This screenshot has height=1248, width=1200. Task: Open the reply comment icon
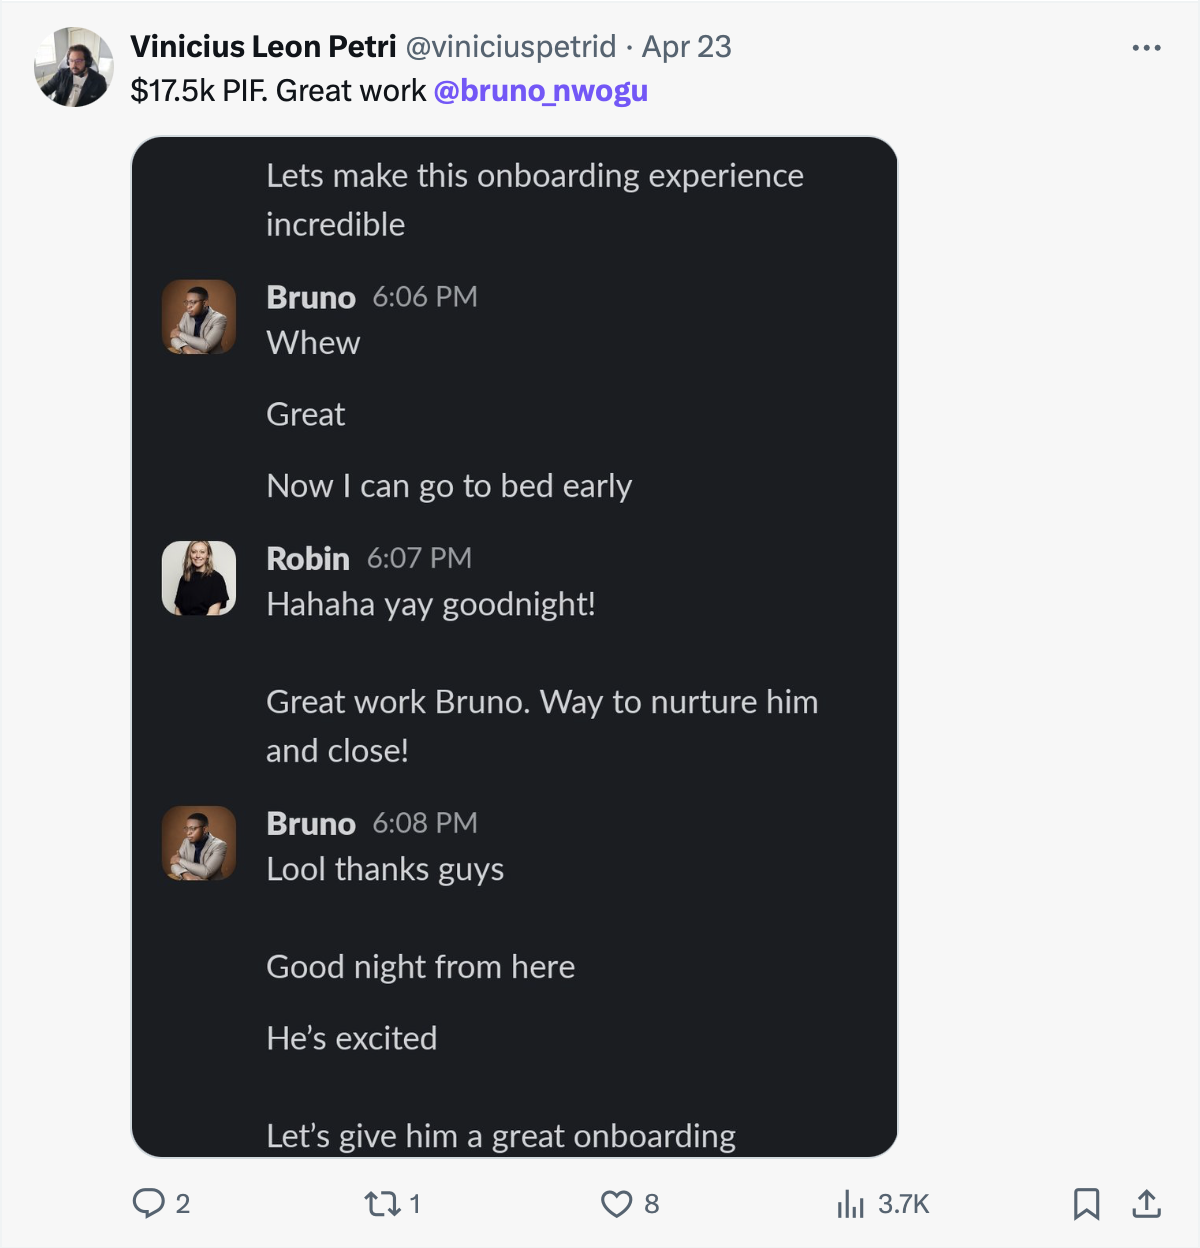[148, 1203]
